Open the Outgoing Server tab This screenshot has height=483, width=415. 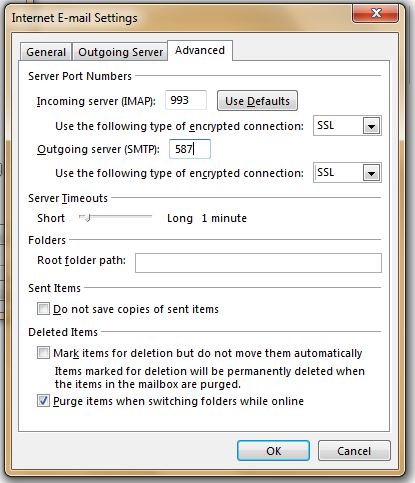[x=120, y=52]
